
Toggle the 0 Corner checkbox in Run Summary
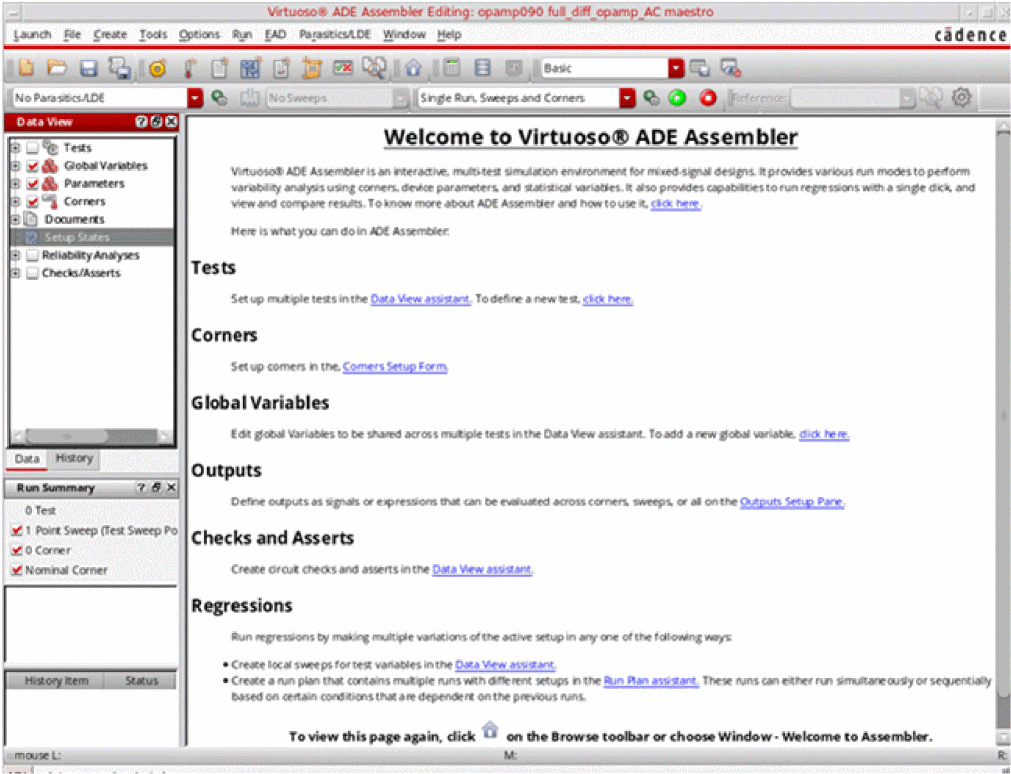[17, 550]
